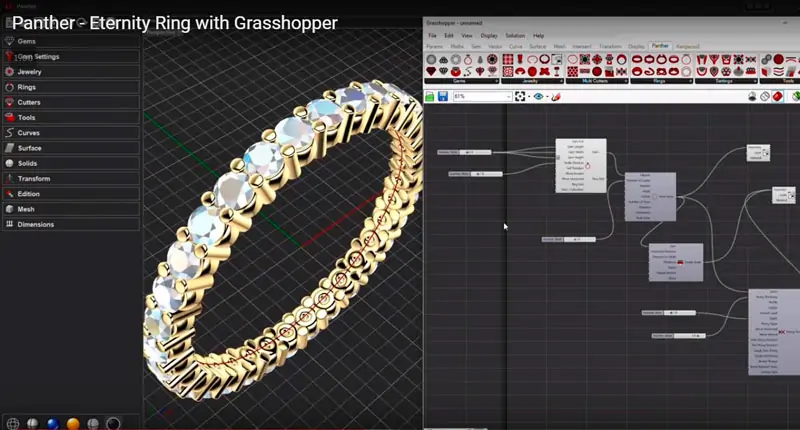800x430 pixels.
Task: Expand the Jewelry ribbon group
Action: tap(532, 81)
